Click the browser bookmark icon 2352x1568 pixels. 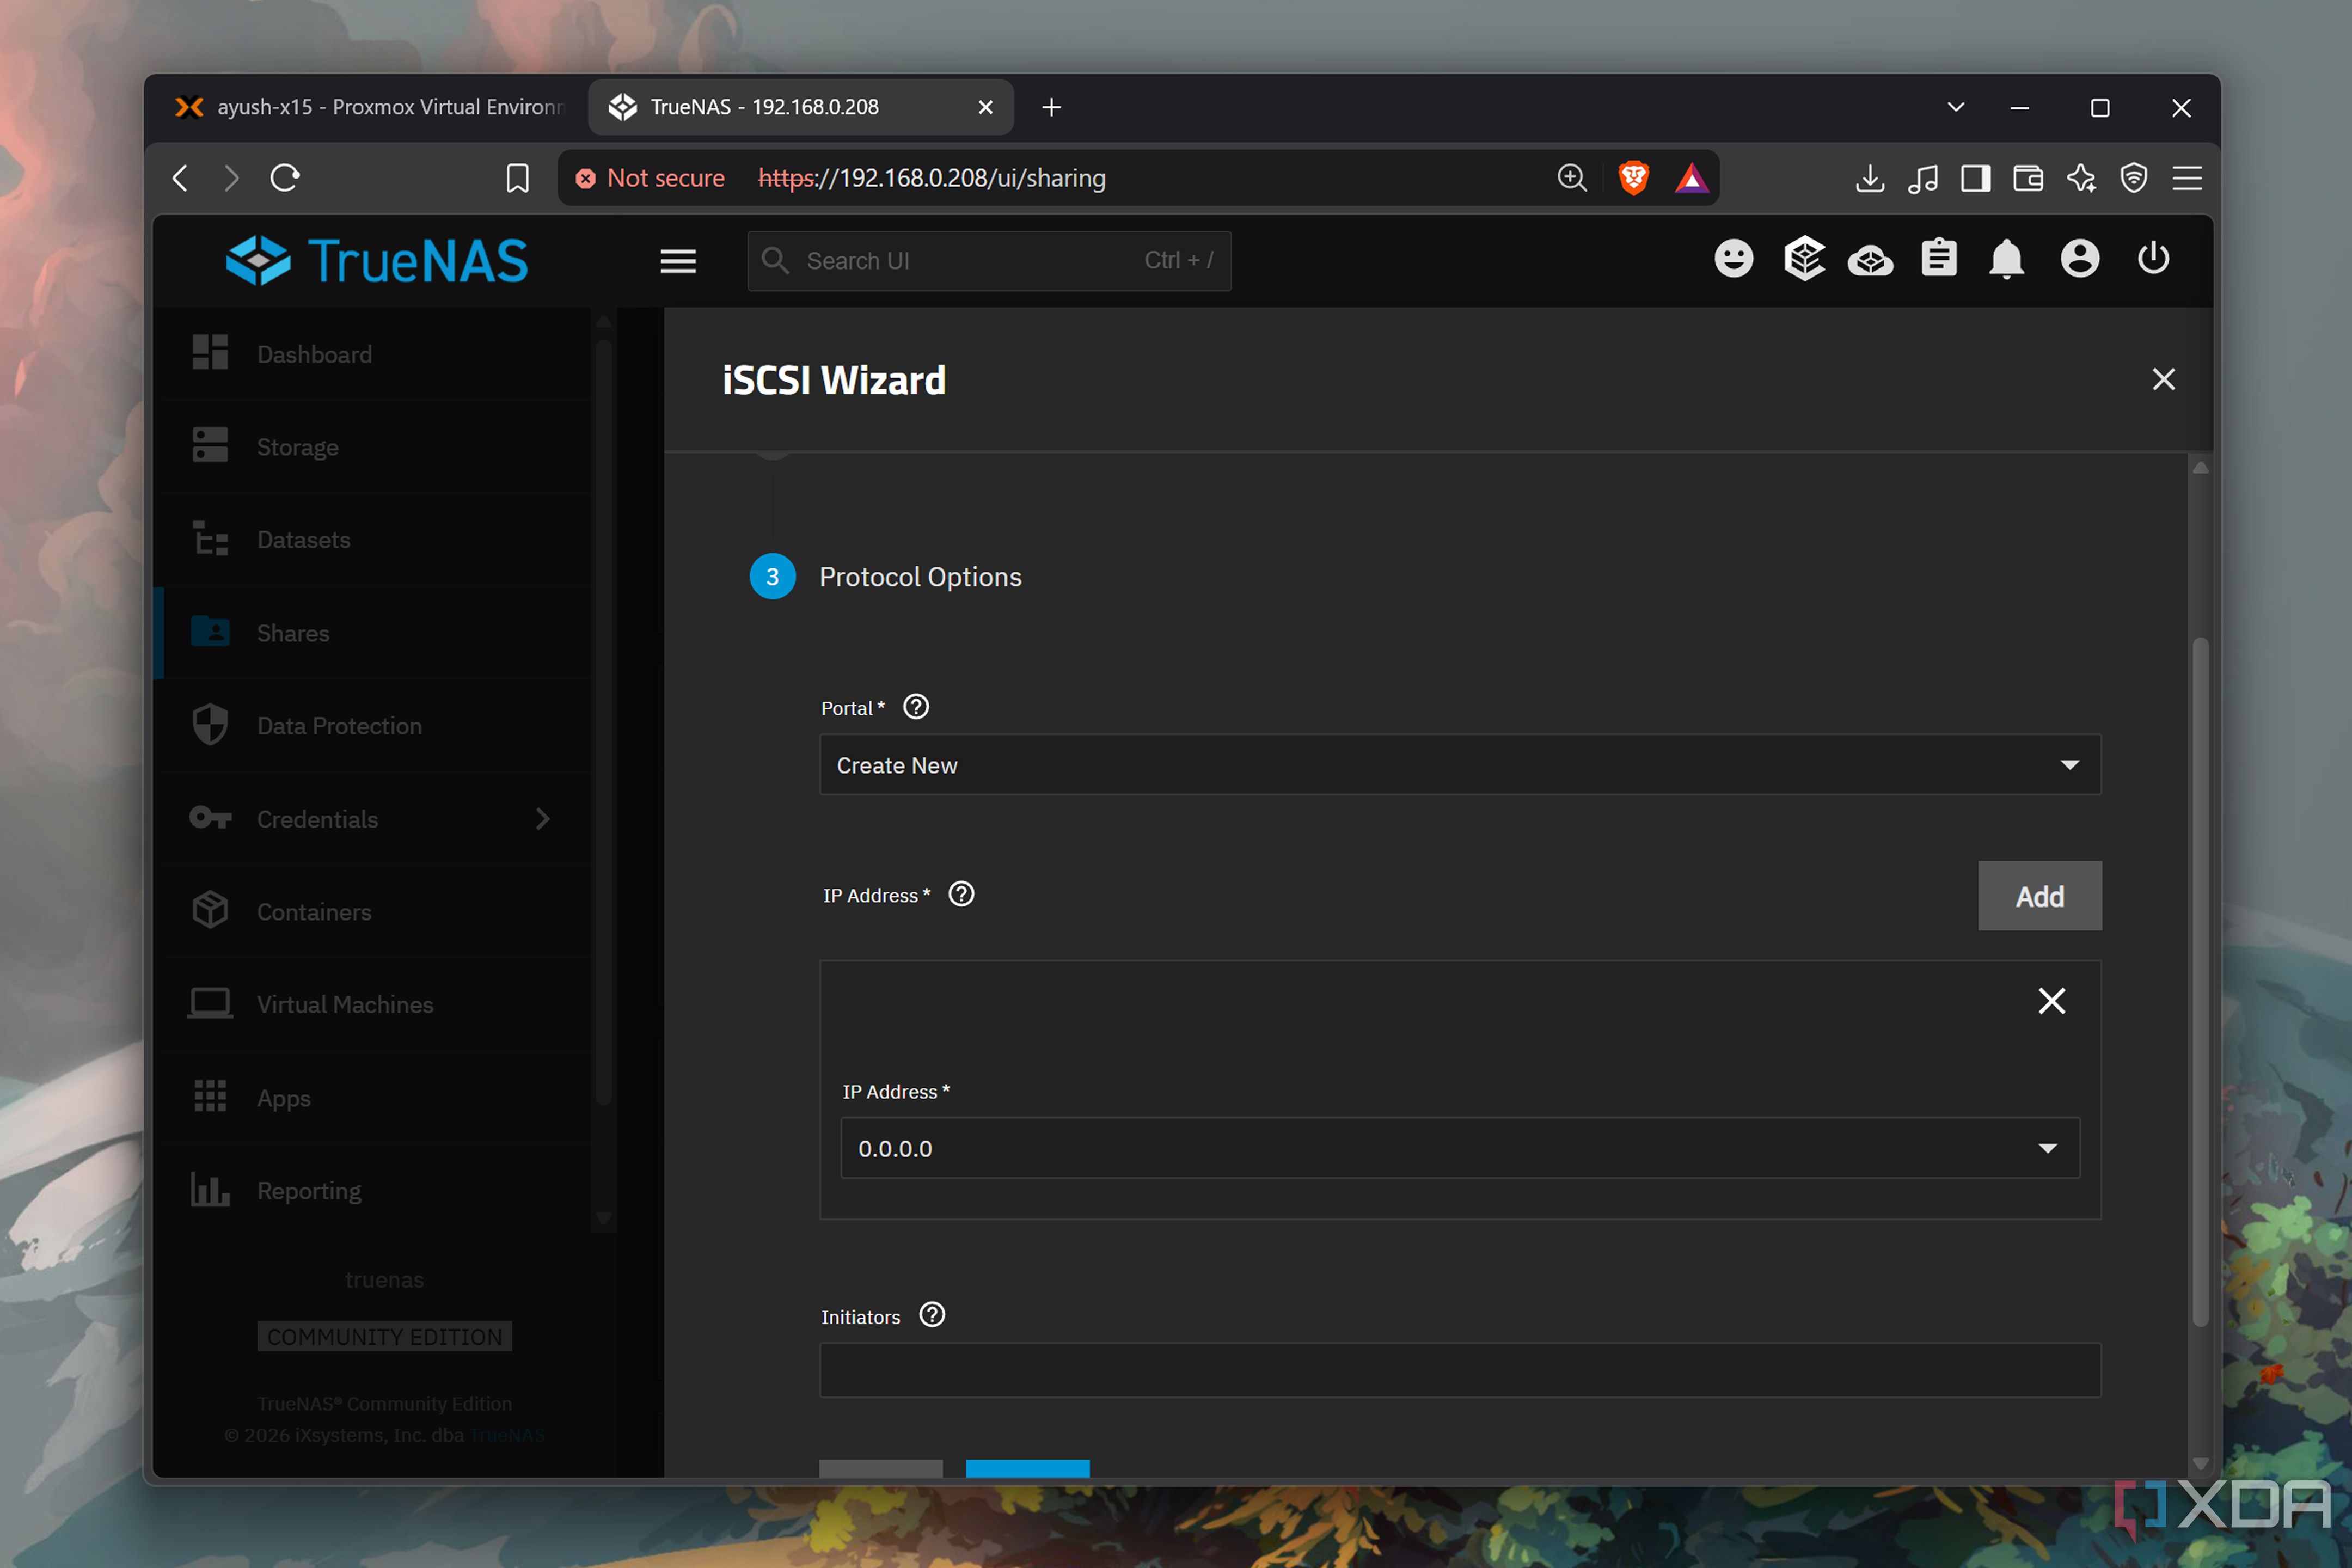pos(517,178)
